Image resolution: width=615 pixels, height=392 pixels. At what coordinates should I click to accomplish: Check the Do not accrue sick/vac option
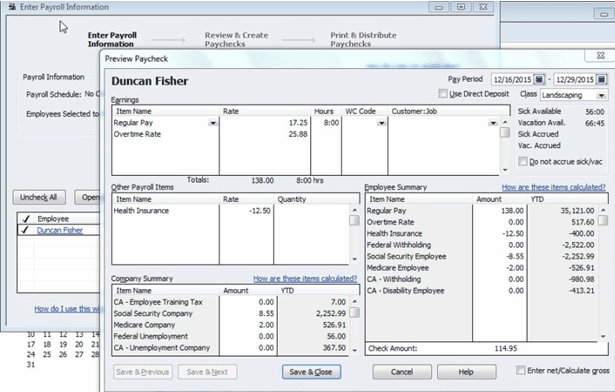[x=523, y=161]
